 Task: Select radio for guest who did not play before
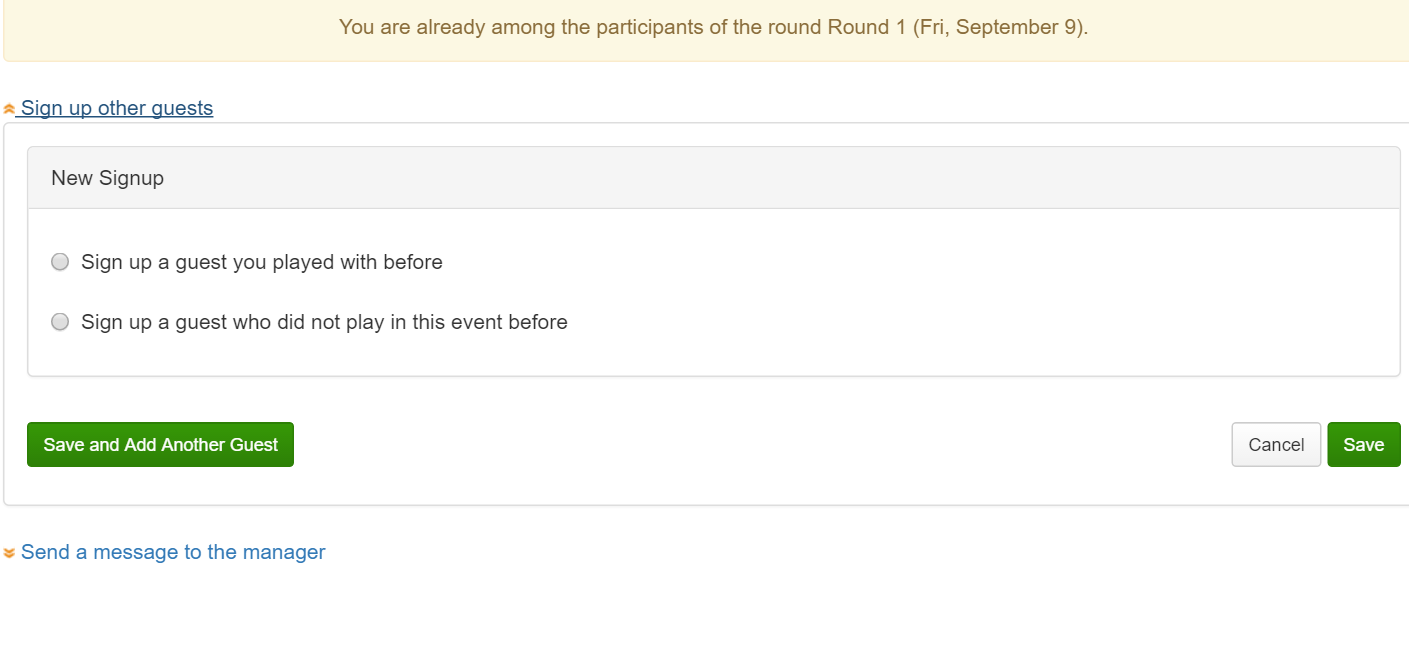click(60, 322)
